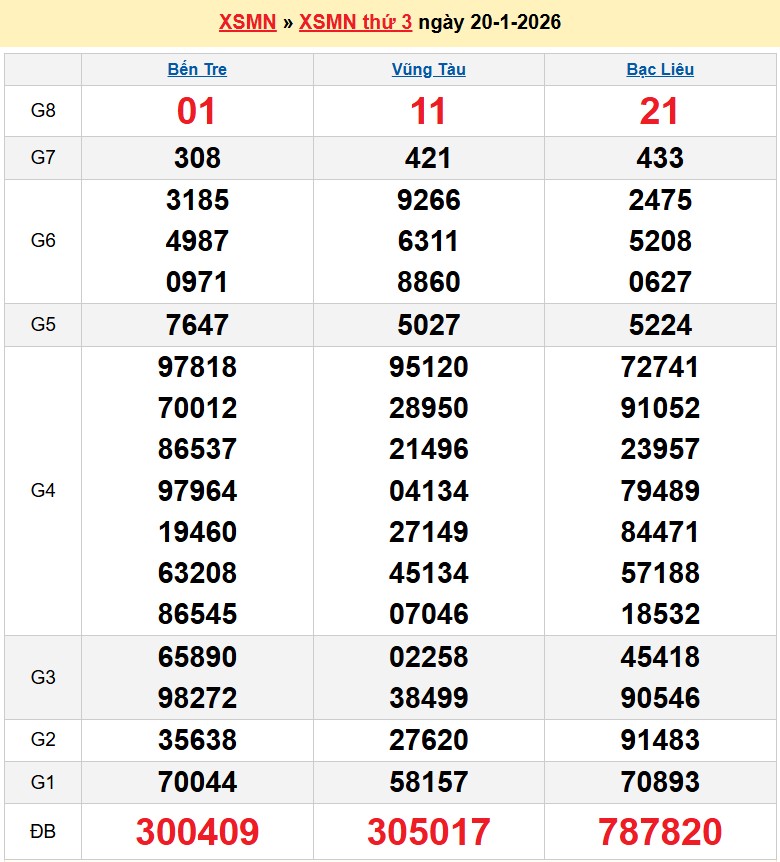Click the ĐB row label

point(43,832)
